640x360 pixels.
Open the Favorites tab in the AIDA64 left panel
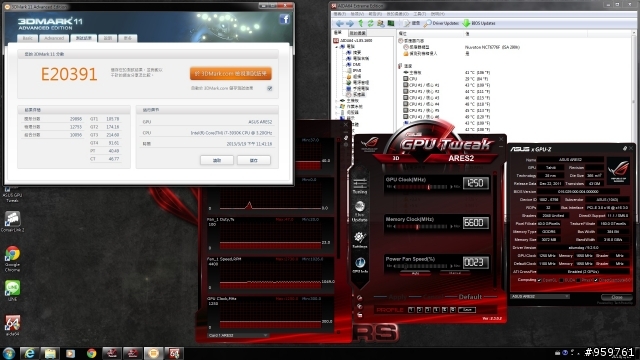(358, 33)
